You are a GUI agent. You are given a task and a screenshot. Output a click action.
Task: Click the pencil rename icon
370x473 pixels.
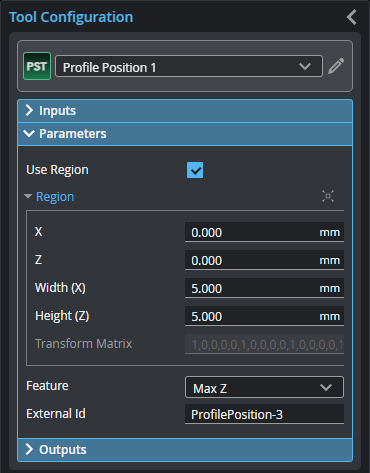[x=336, y=66]
